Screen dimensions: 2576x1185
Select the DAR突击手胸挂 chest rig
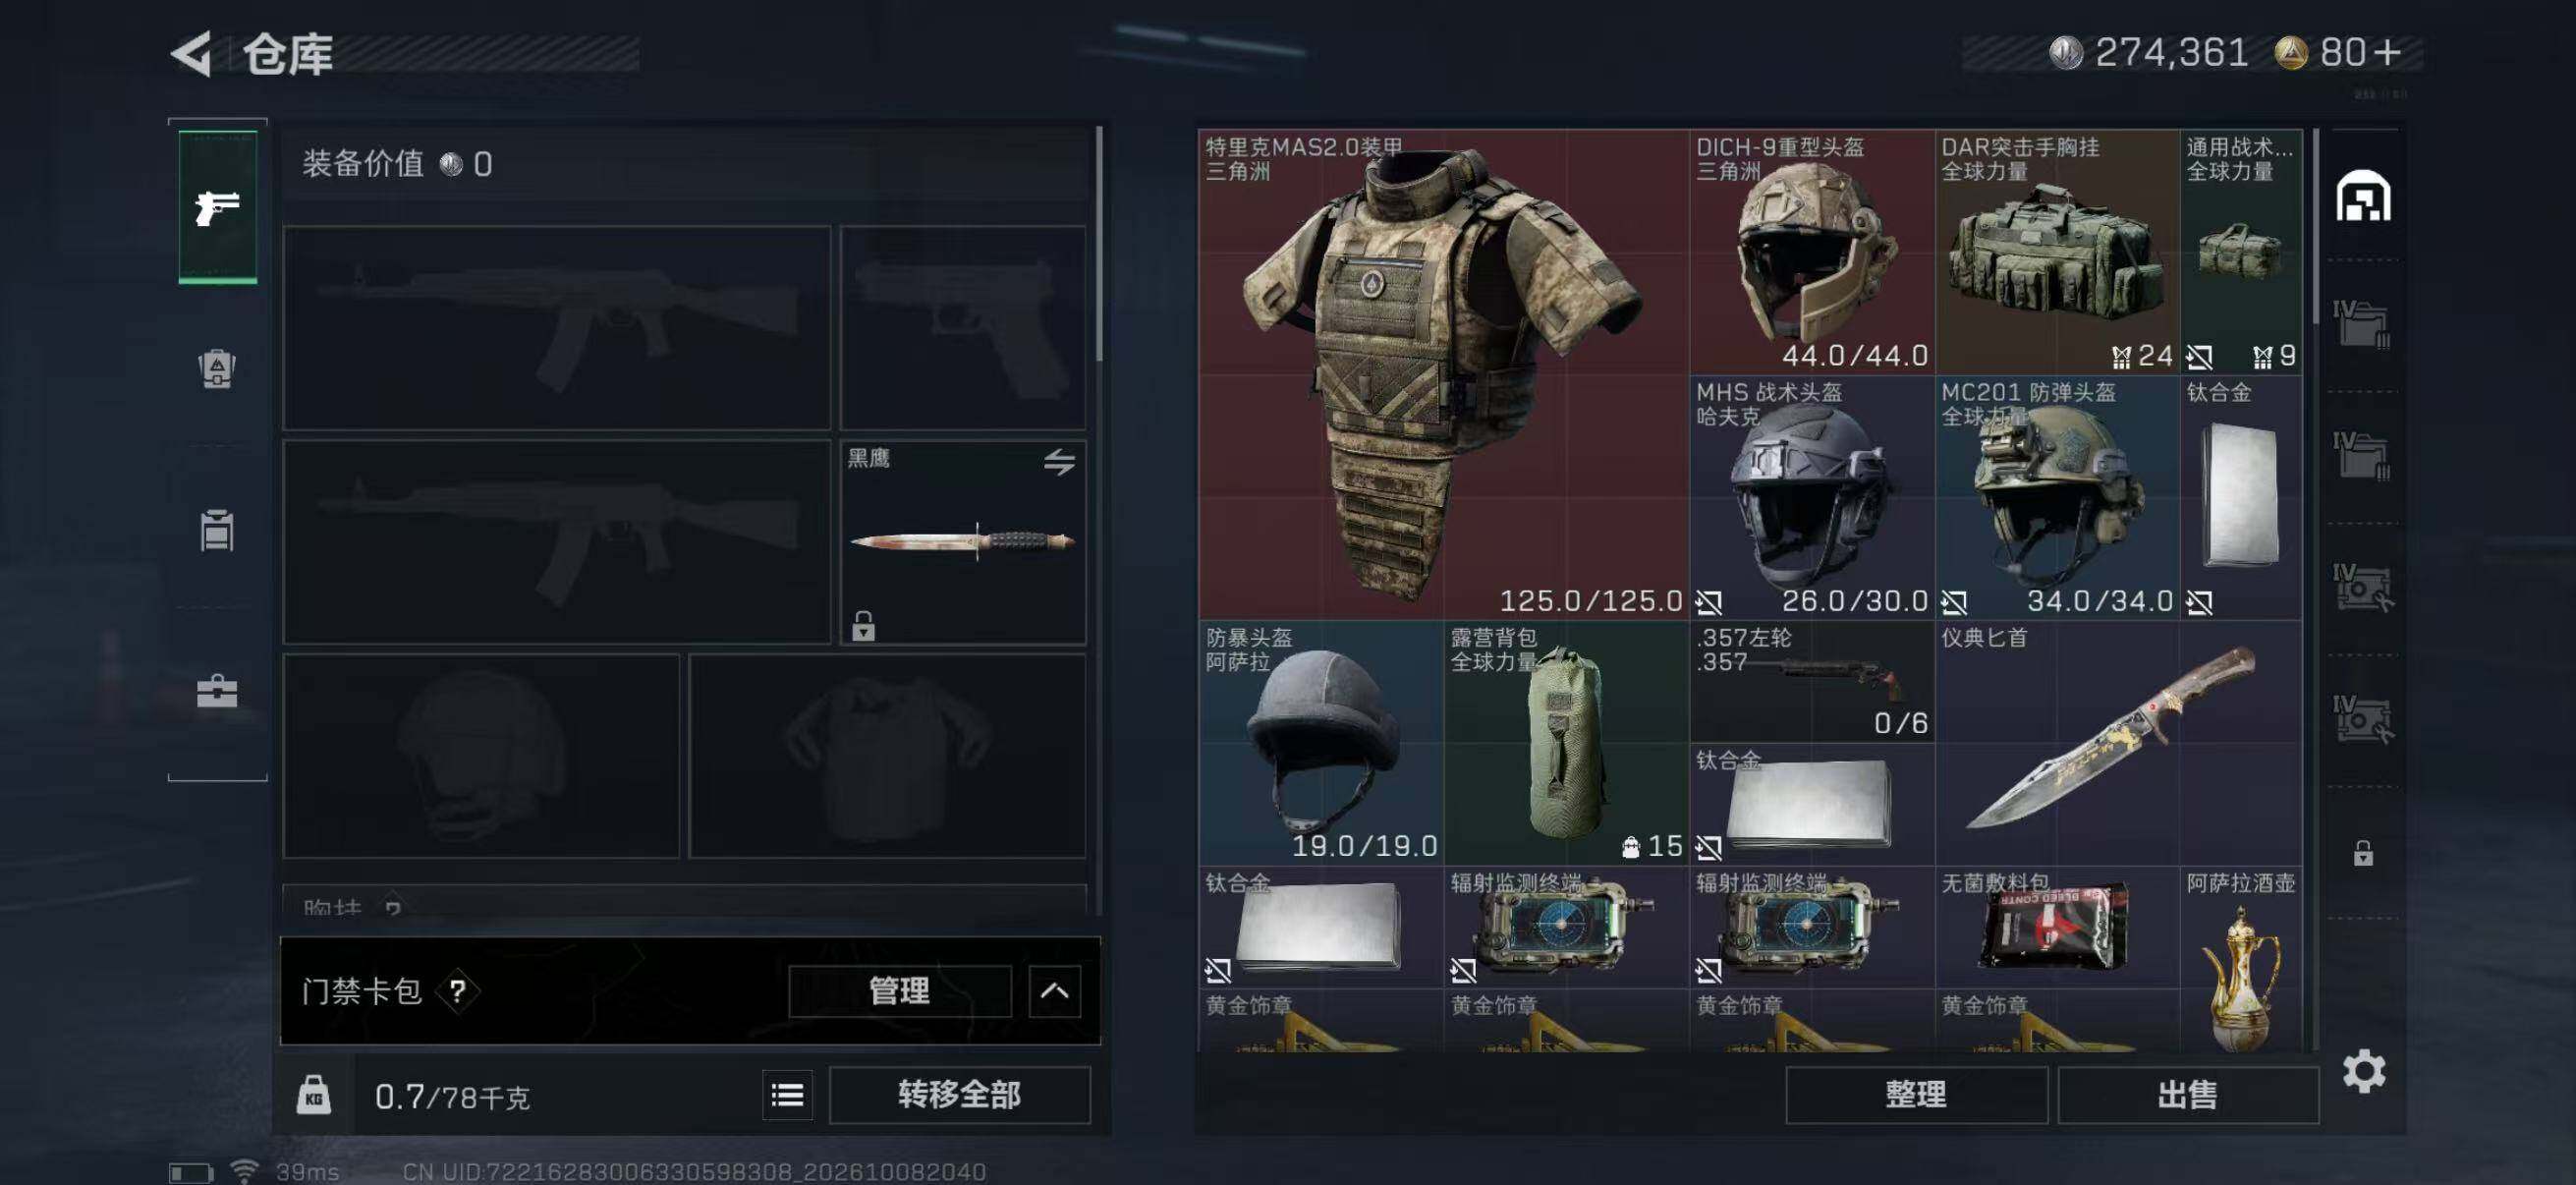pos(2057,252)
